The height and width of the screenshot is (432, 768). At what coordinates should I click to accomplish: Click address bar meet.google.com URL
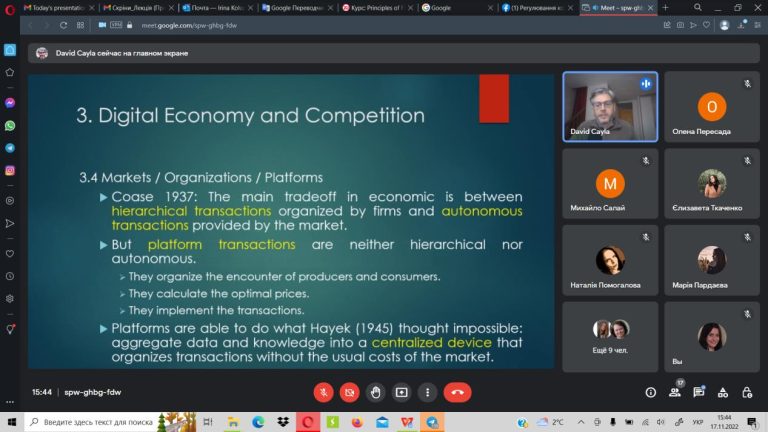point(189,25)
